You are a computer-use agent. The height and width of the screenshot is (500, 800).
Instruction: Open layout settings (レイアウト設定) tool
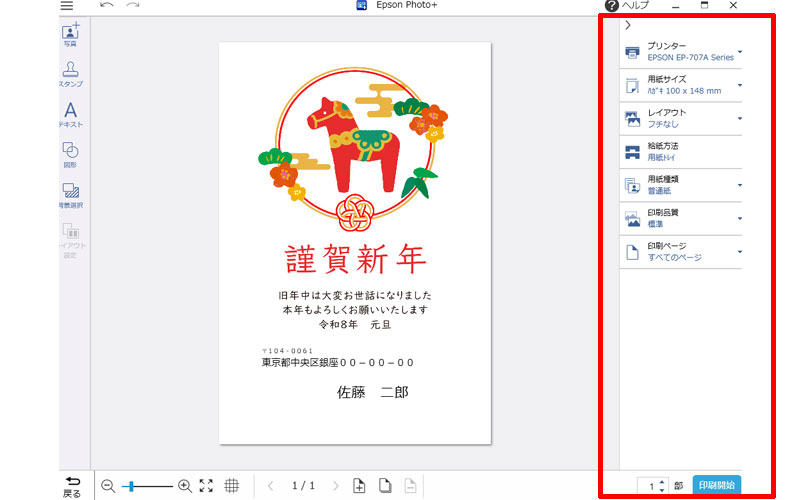(70, 240)
